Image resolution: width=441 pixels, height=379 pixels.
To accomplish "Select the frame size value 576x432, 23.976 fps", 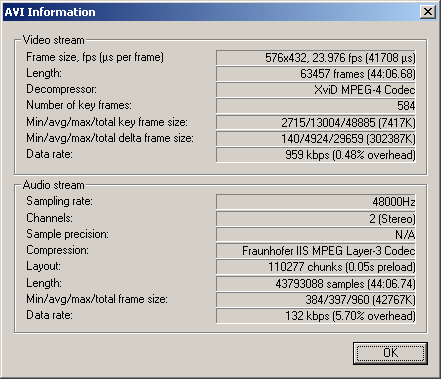I will [x=316, y=58].
